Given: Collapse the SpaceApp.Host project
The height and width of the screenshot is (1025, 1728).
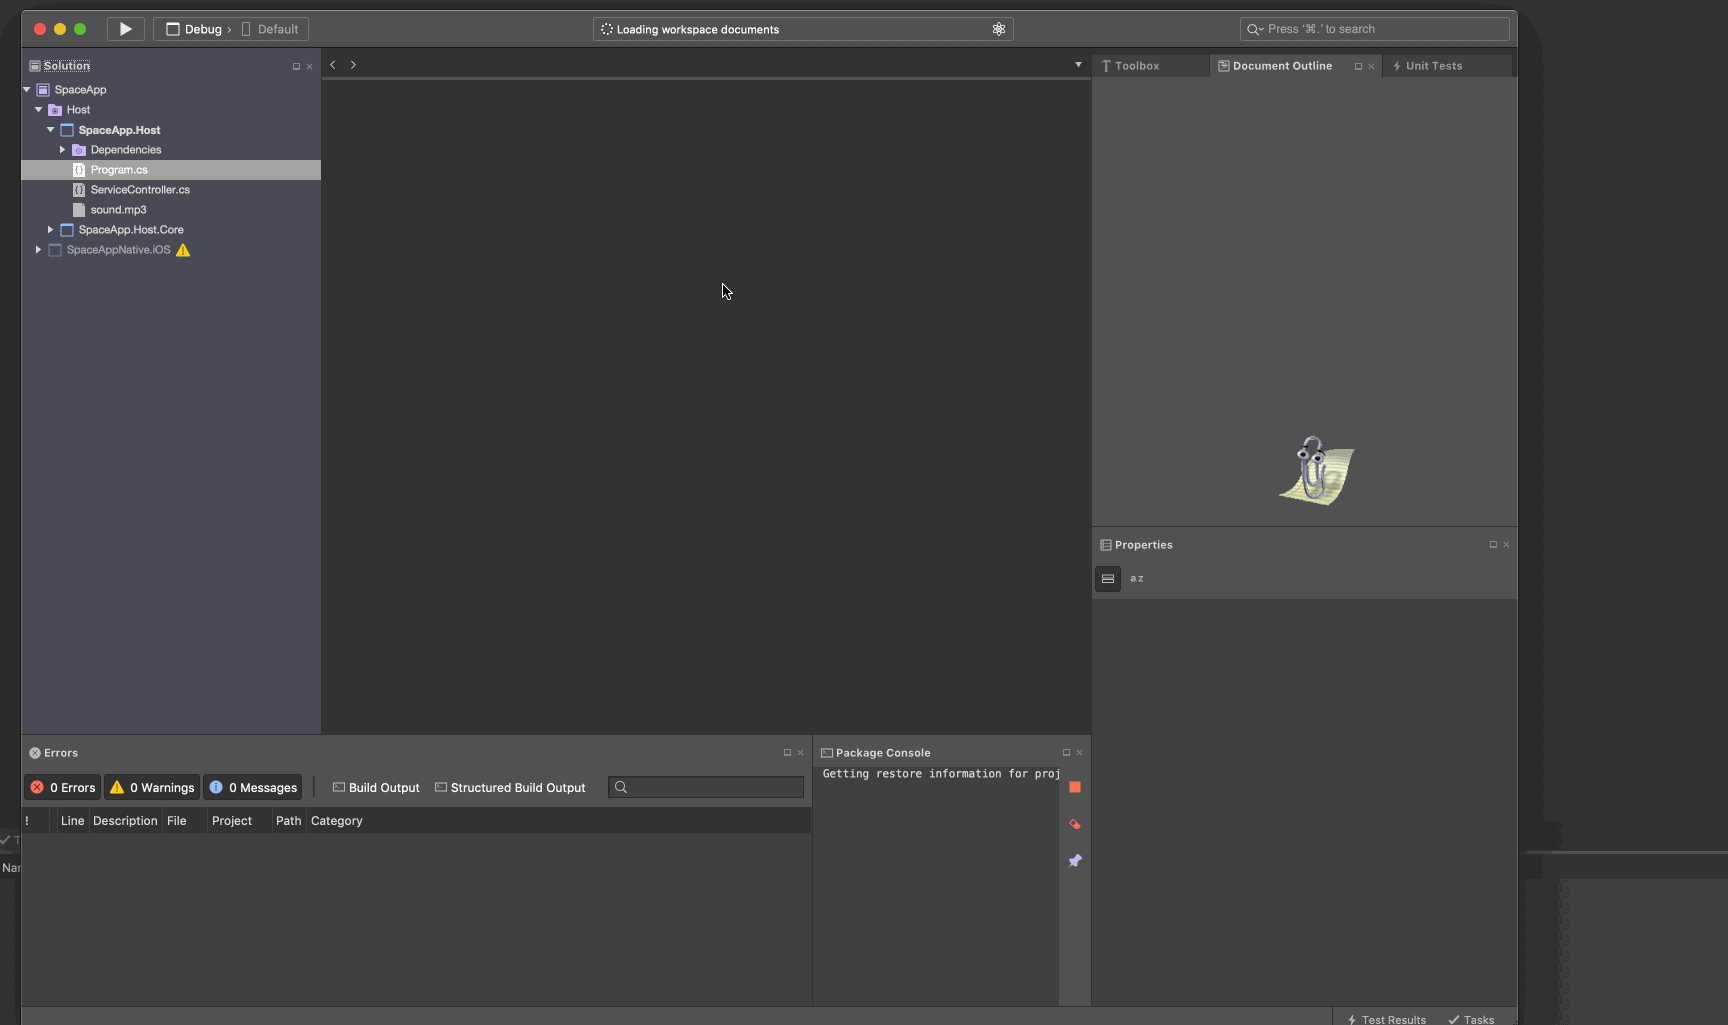Looking at the screenshot, I should (x=50, y=129).
